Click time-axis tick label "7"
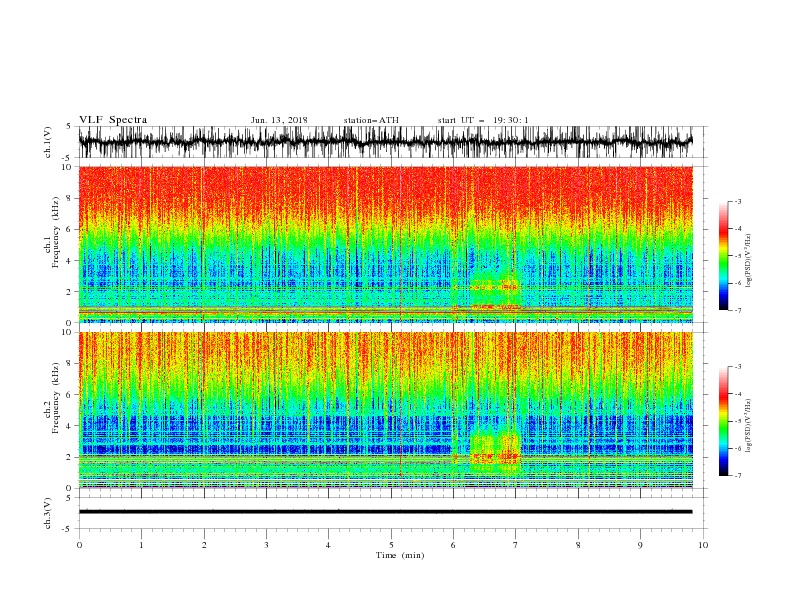The width and height of the screenshot is (792, 612). [x=516, y=545]
